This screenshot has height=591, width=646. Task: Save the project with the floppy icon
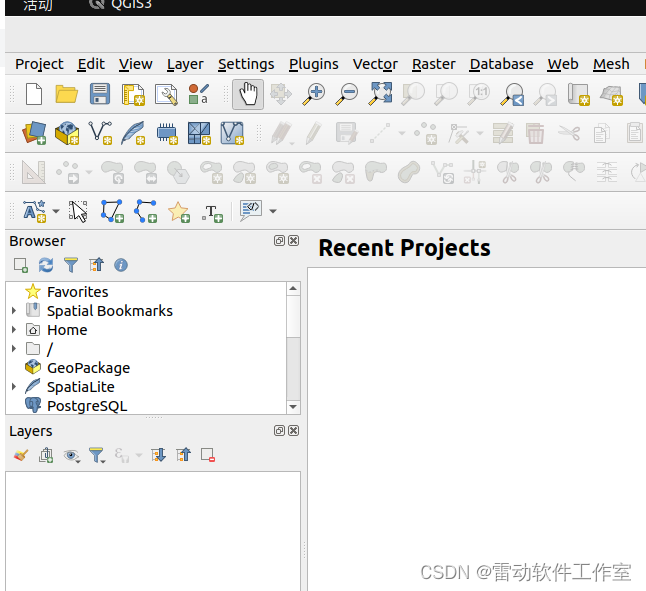click(x=100, y=94)
